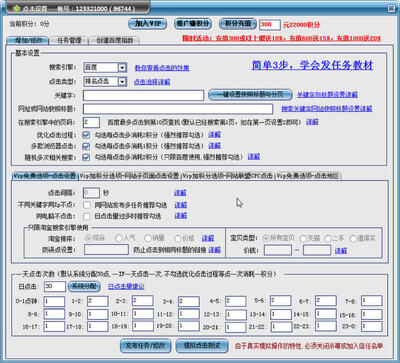Toggle the 优化点击过程 checkbox
400x363 pixels.
coord(86,135)
